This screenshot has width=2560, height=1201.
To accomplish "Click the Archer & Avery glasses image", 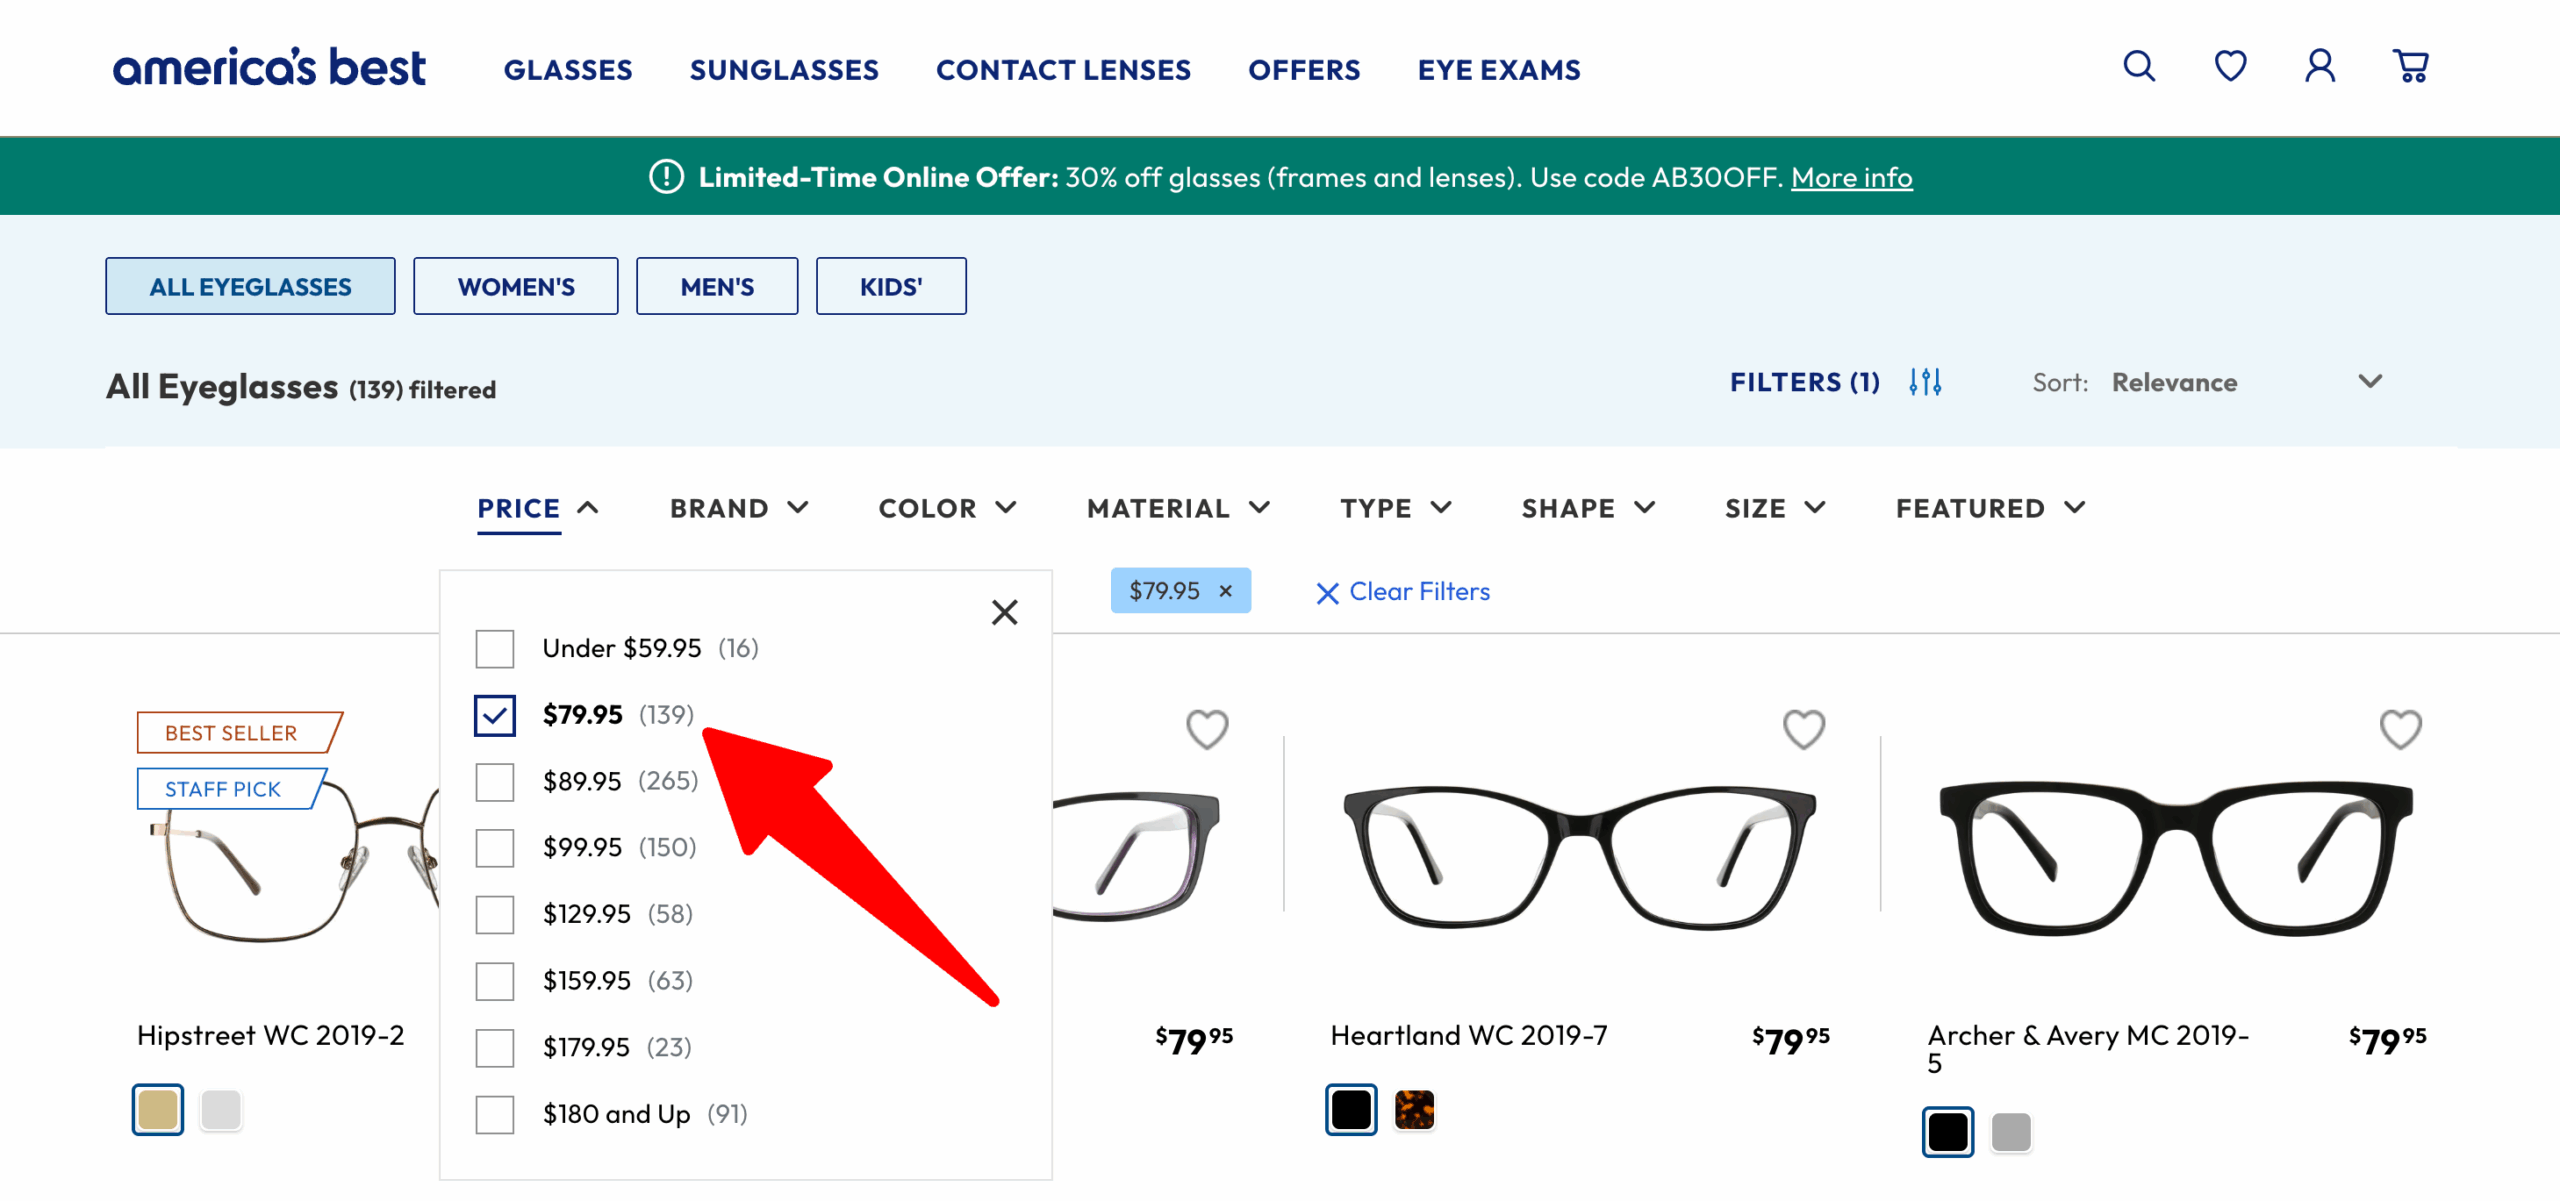I will [x=2176, y=858].
